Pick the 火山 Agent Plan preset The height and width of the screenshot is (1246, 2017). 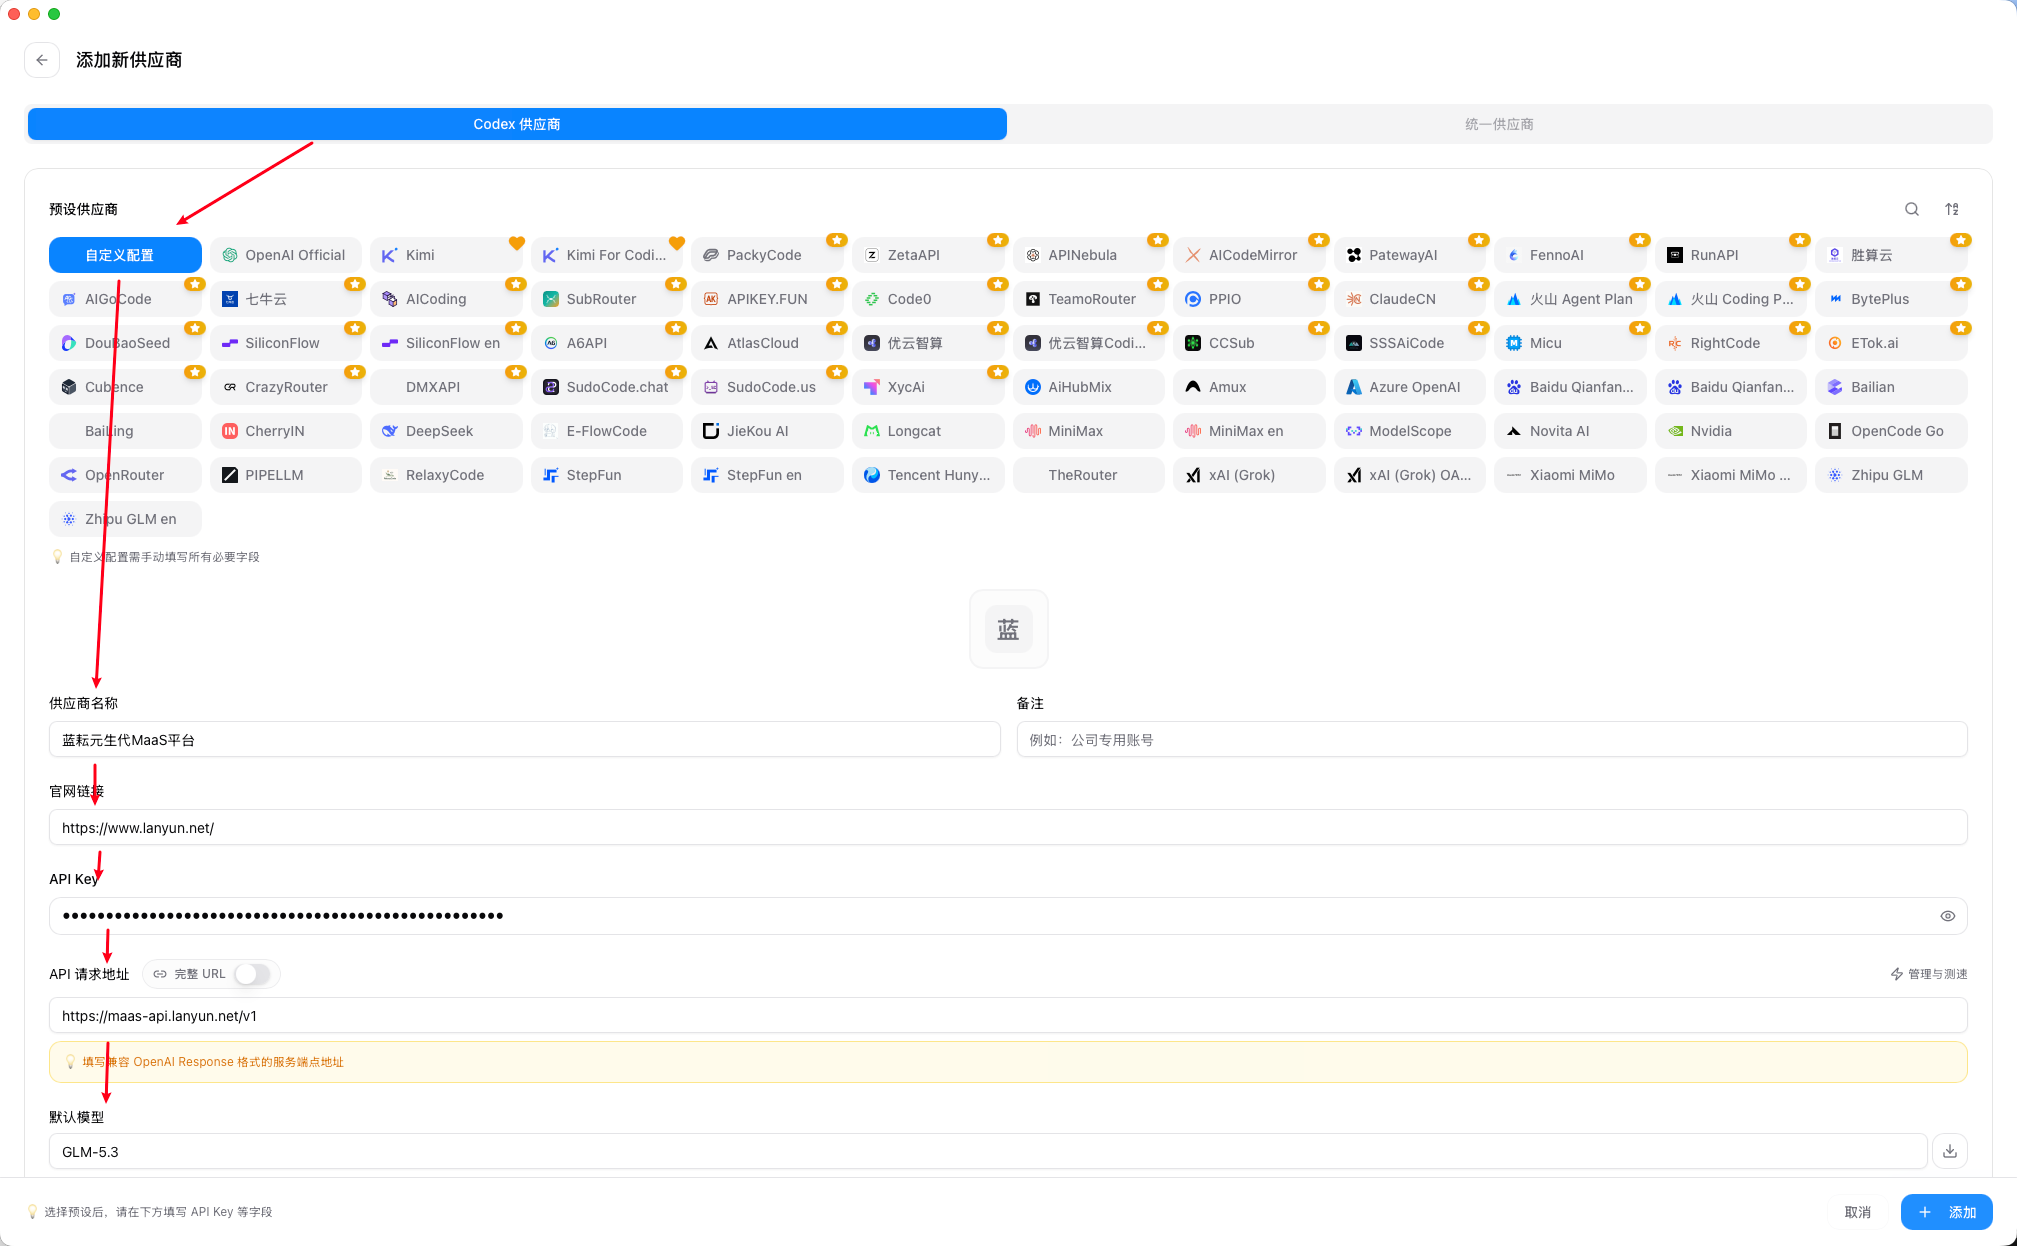click(x=1570, y=299)
